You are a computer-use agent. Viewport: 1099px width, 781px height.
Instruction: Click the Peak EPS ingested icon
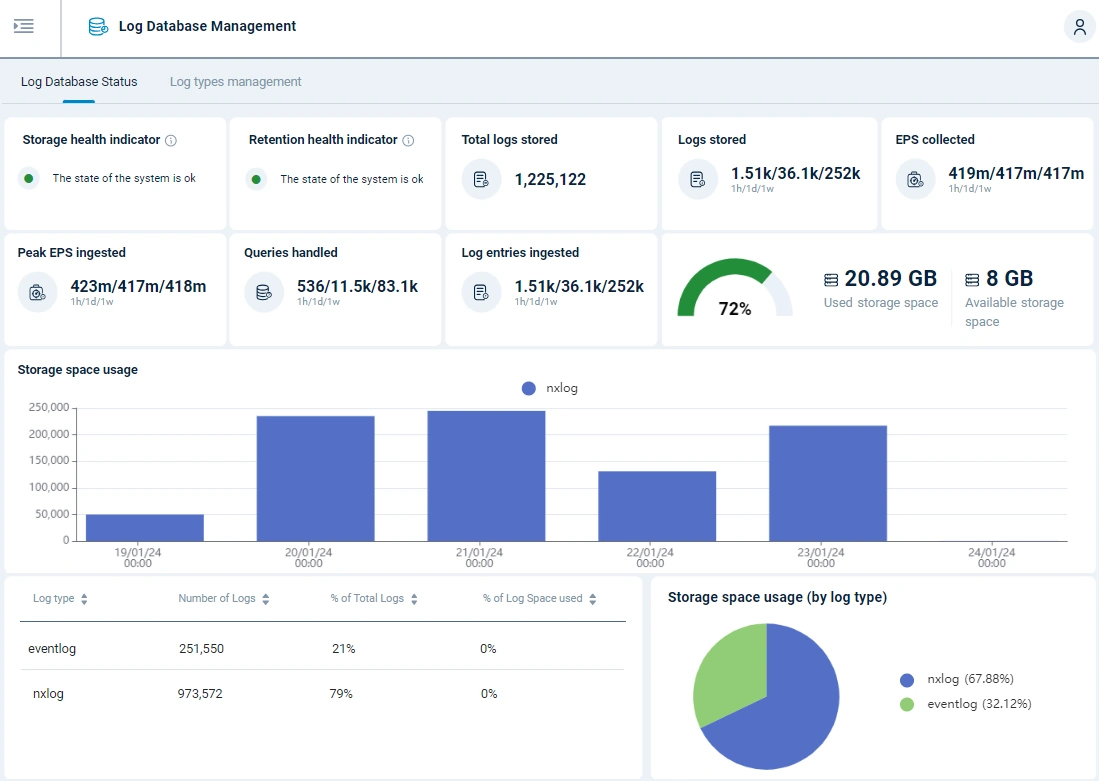pos(38,290)
